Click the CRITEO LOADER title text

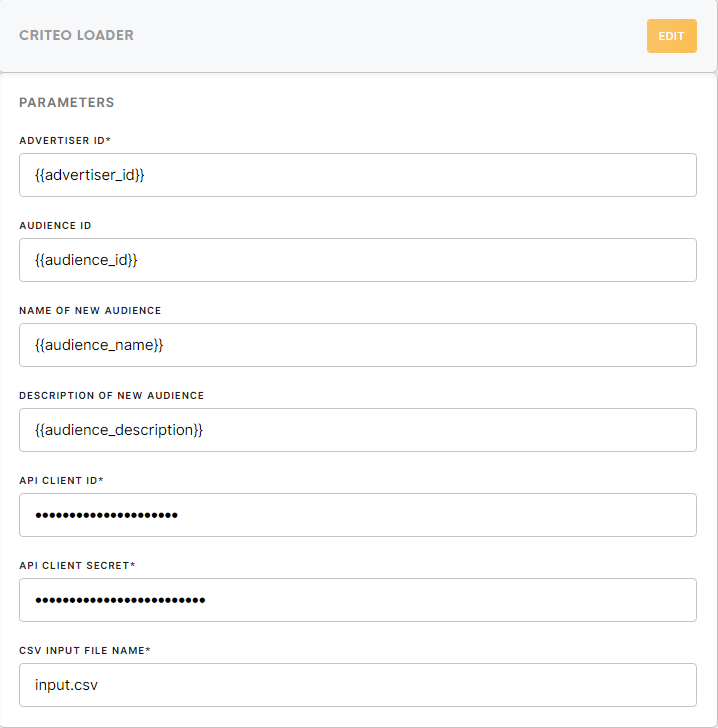coord(76,35)
